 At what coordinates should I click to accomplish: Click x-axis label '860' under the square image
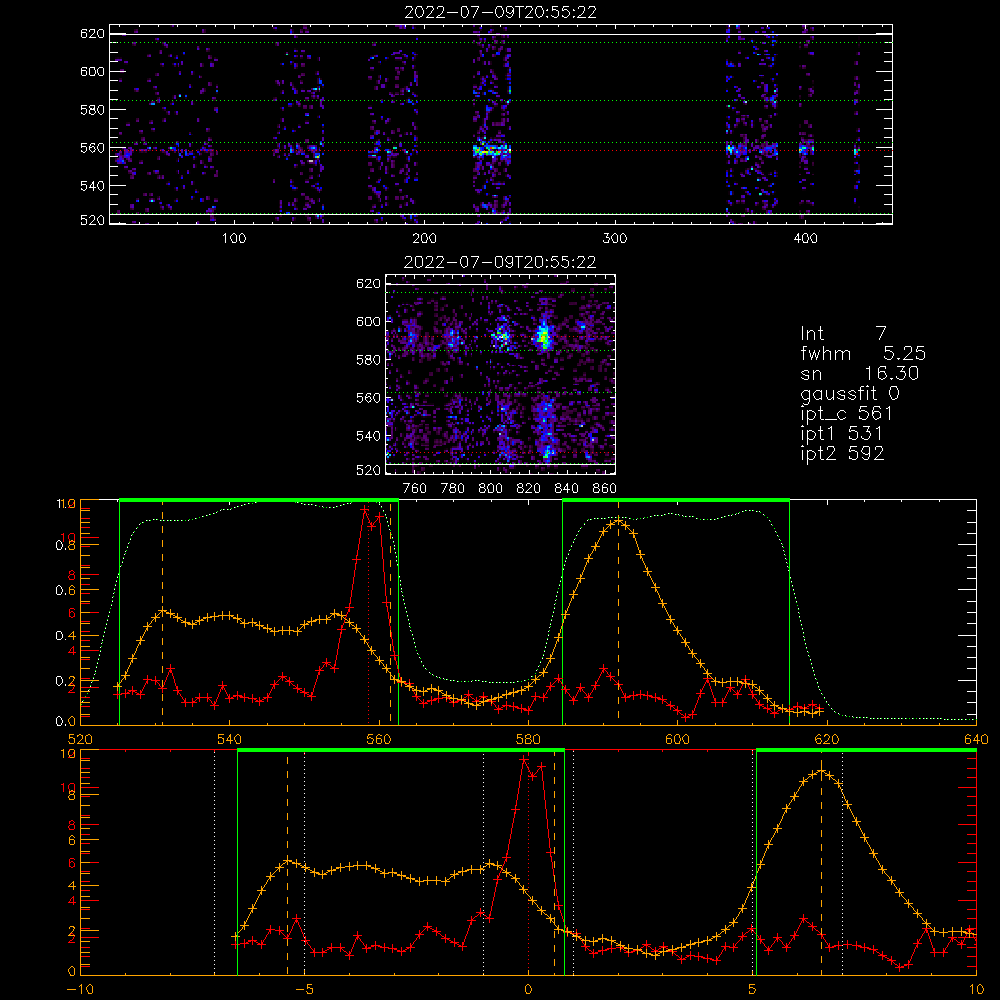point(605,489)
